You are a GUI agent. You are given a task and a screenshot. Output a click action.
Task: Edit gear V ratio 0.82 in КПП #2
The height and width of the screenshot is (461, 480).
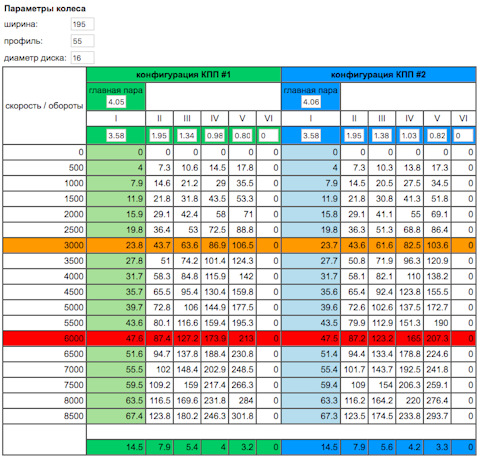coord(437,136)
